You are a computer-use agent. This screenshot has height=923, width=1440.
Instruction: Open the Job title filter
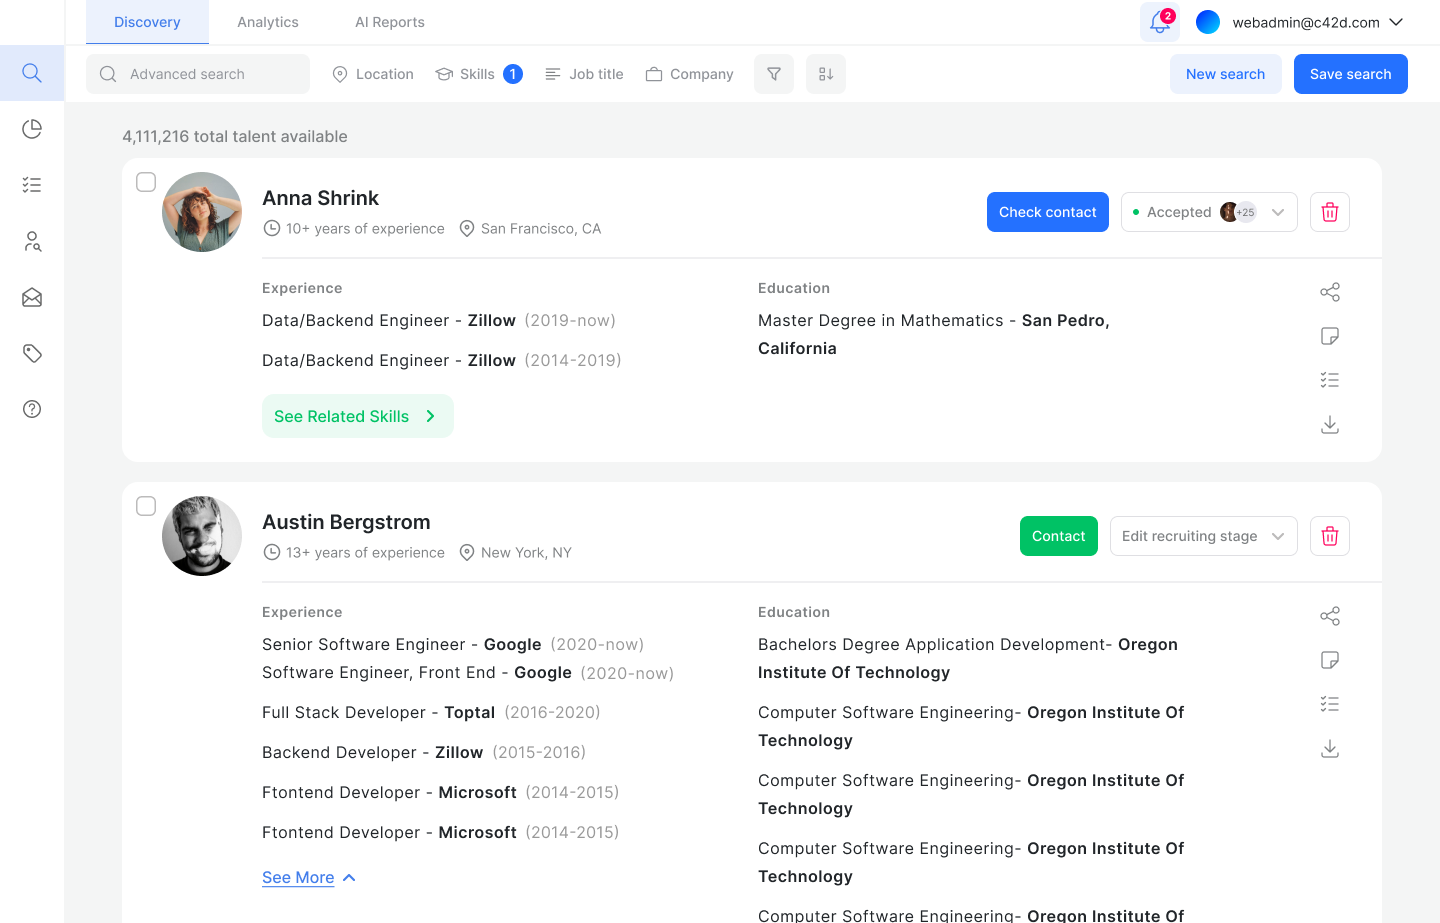(x=584, y=74)
